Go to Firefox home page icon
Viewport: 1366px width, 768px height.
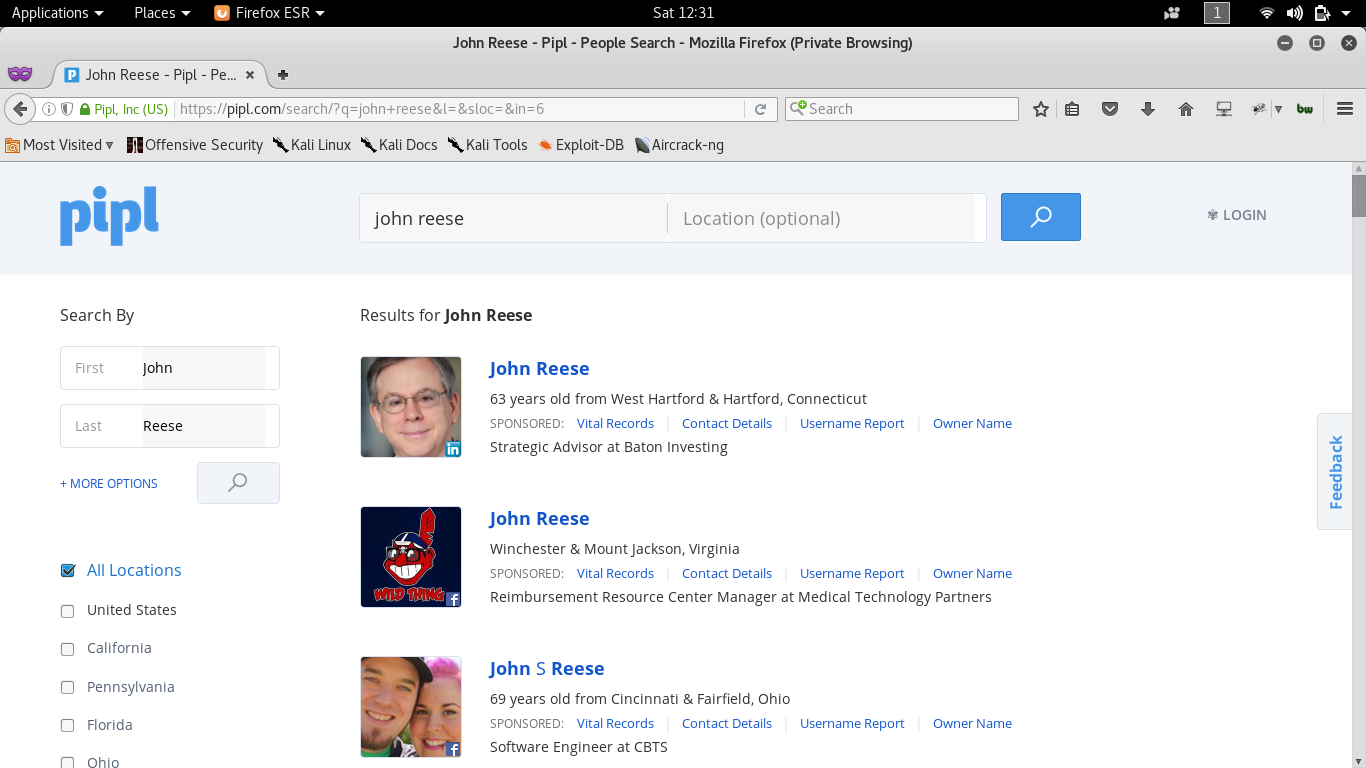1186,109
